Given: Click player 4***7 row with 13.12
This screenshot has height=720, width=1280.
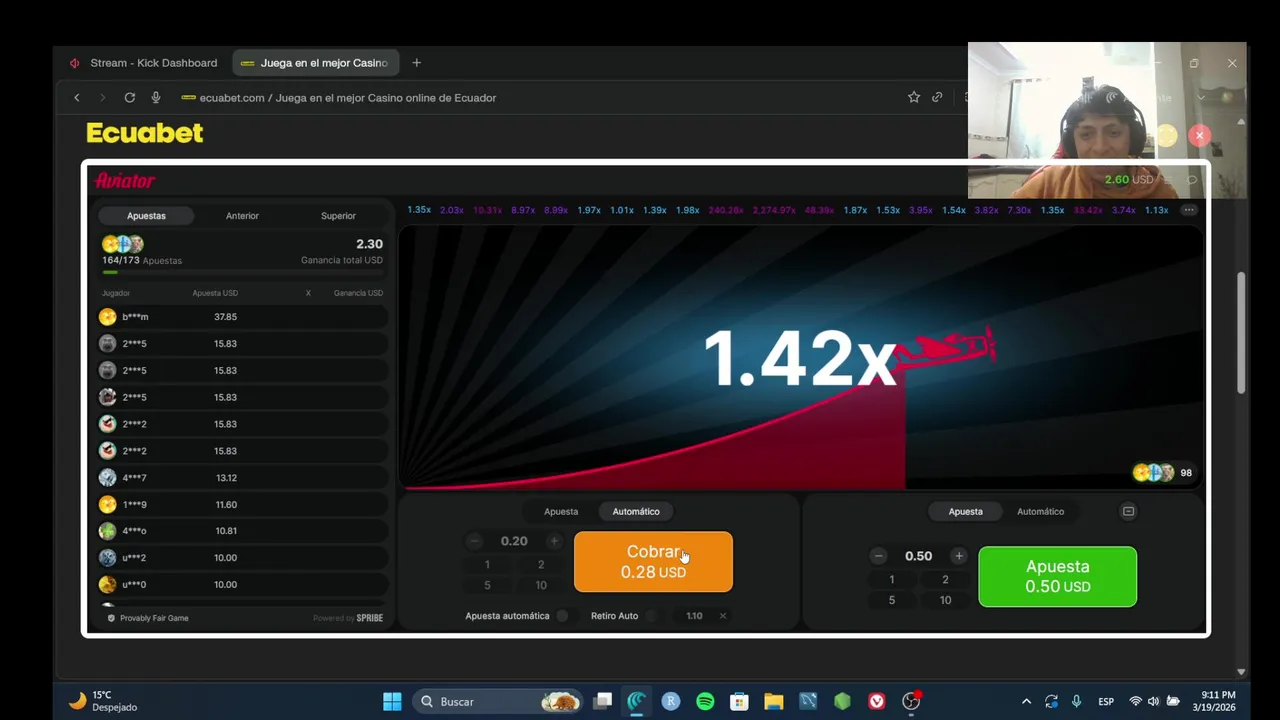Looking at the screenshot, I should point(242,478).
